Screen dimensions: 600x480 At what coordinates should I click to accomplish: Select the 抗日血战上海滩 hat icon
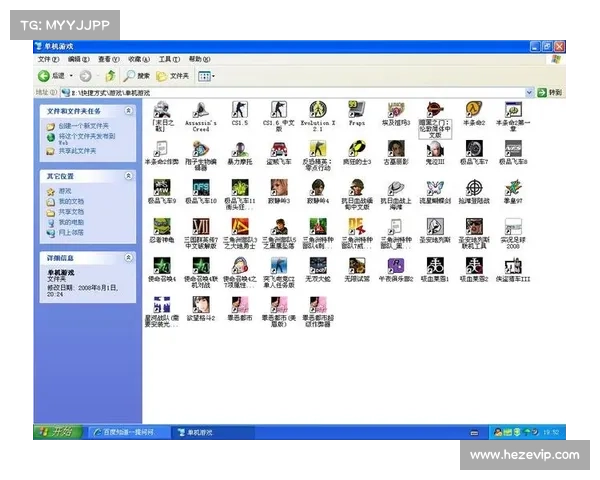click(396, 188)
